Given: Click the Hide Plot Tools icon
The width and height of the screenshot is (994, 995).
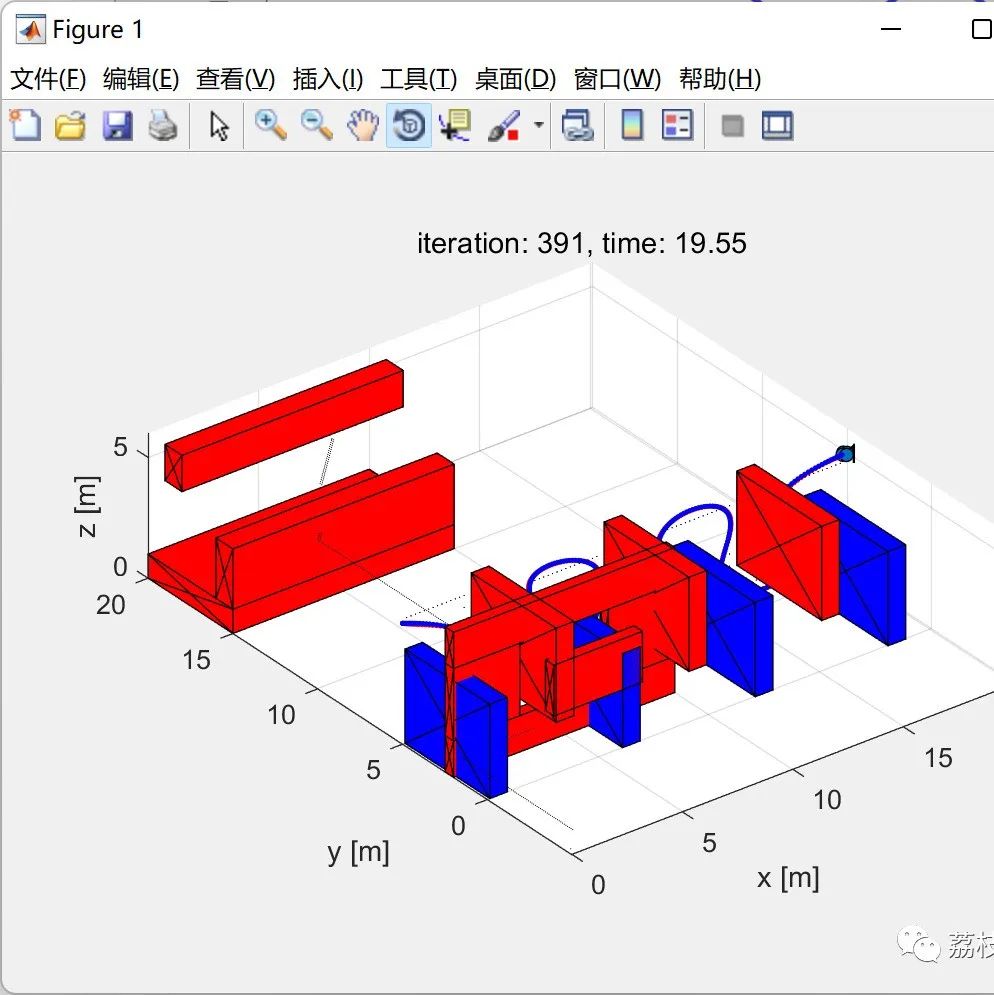Looking at the screenshot, I should pyautogui.click(x=732, y=126).
